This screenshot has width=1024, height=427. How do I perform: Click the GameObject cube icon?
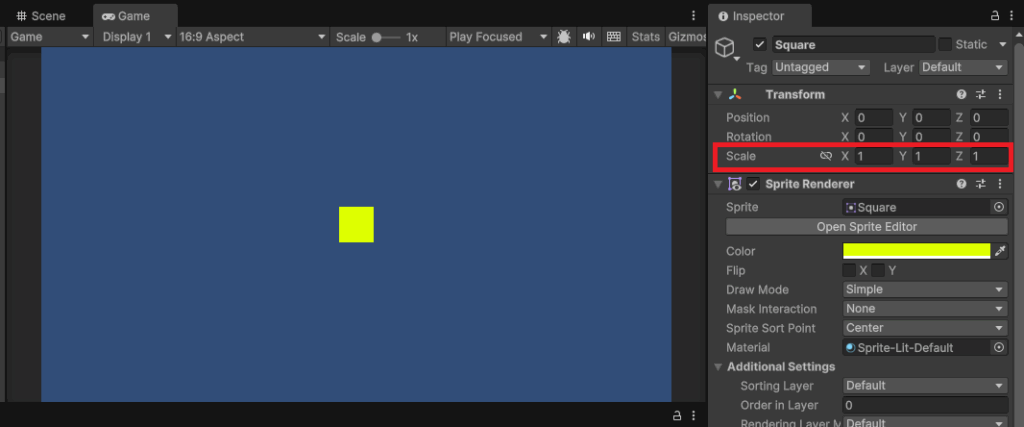[725, 47]
